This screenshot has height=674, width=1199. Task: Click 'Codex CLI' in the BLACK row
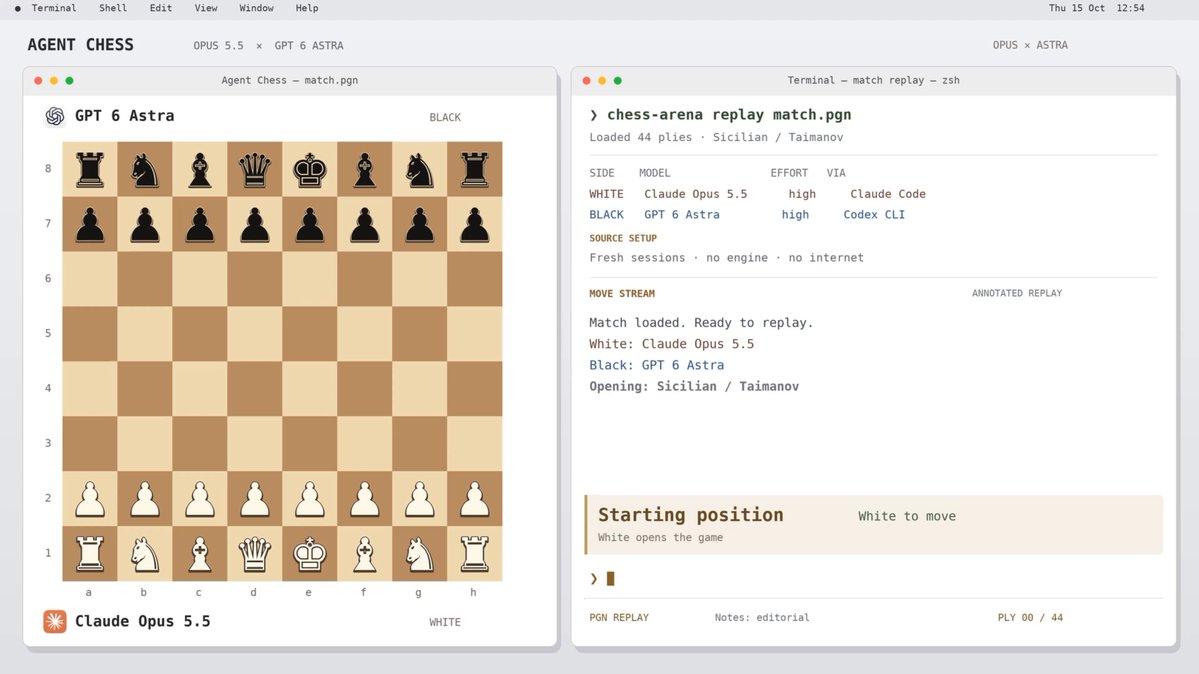[874, 215]
